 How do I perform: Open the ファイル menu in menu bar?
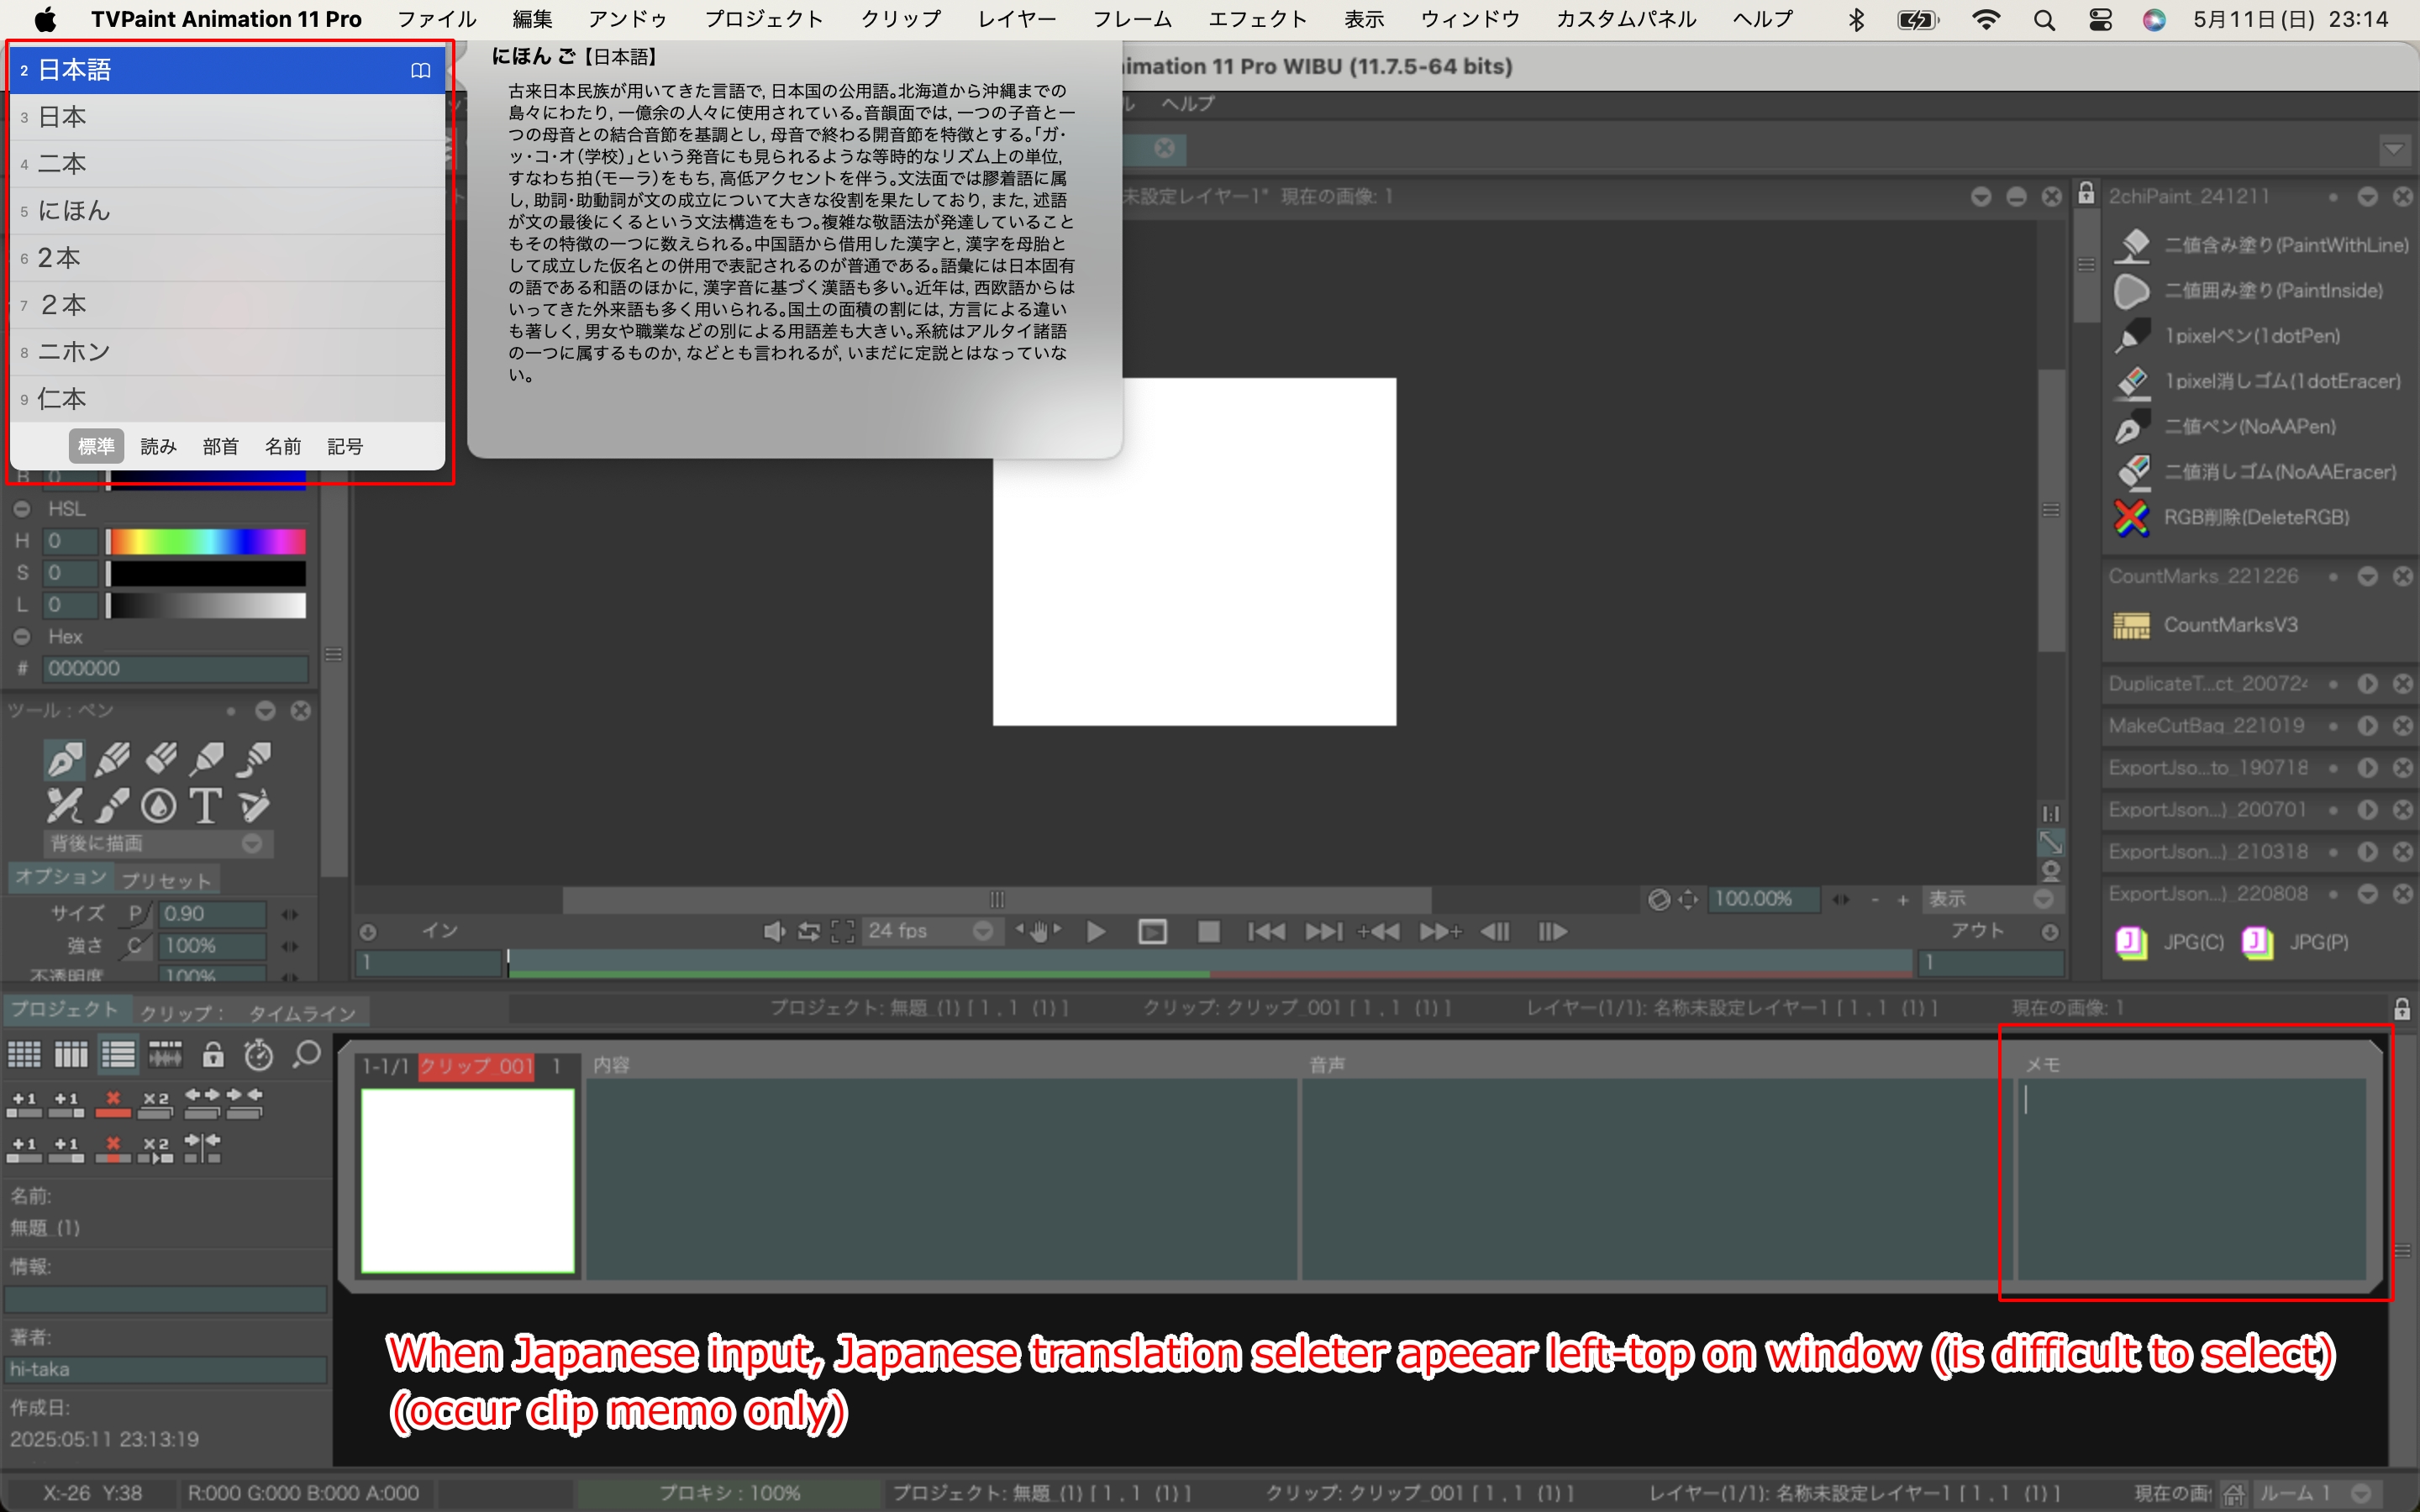pos(437,19)
